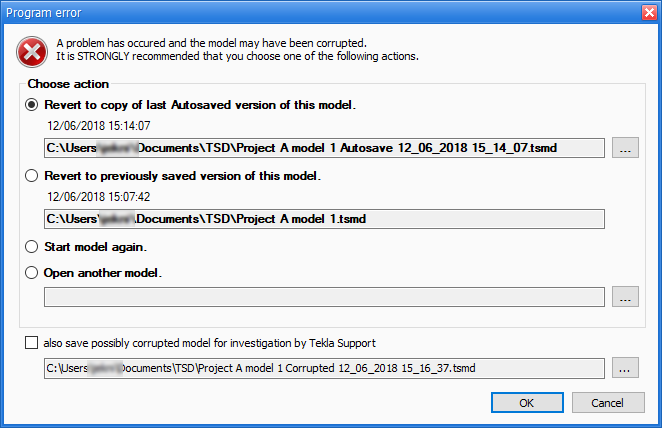Enable saving corrupted model for Tekla Support

click(33, 343)
